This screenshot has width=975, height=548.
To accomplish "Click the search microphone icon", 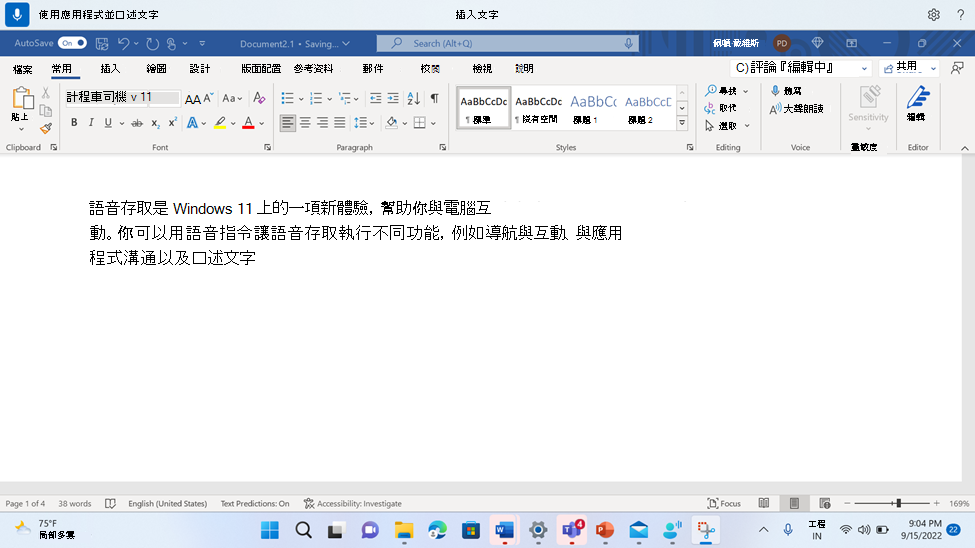I will coord(629,43).
